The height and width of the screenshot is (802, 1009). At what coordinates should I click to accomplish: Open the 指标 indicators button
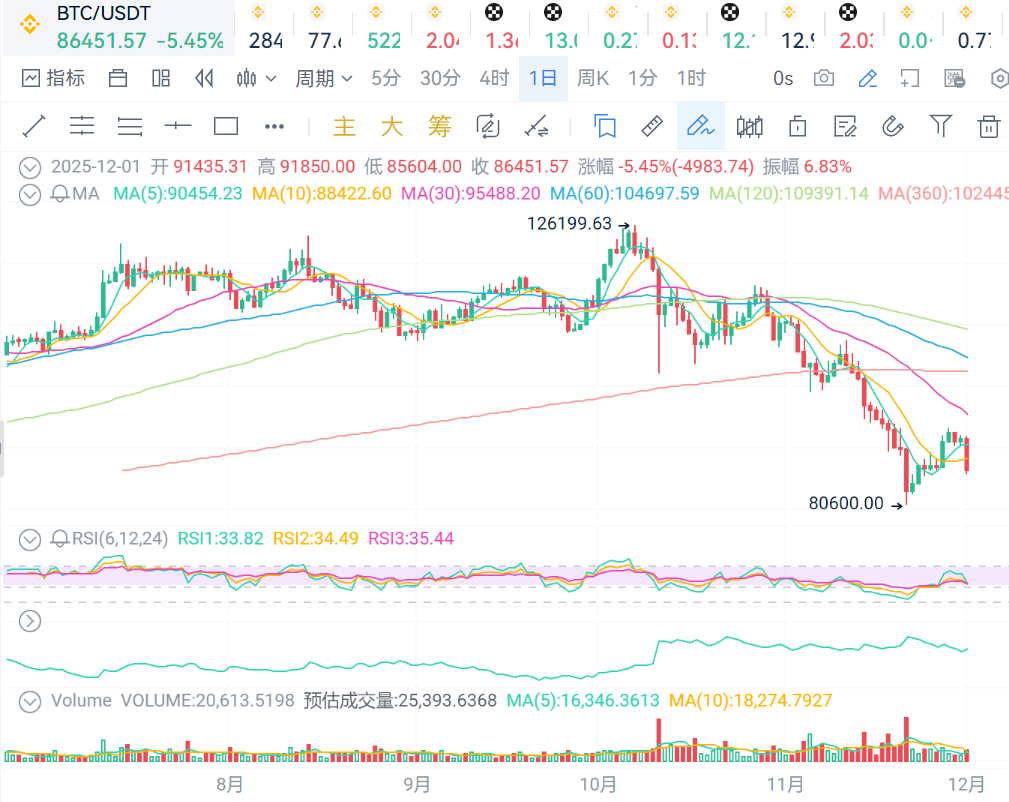click(54, 78)
